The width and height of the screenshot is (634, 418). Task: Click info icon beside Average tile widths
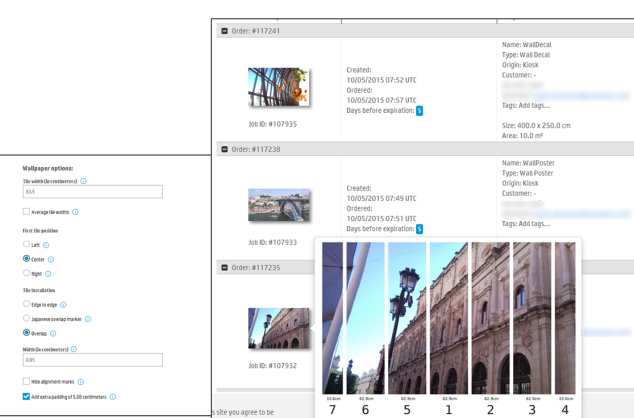[x=75, y=212]
